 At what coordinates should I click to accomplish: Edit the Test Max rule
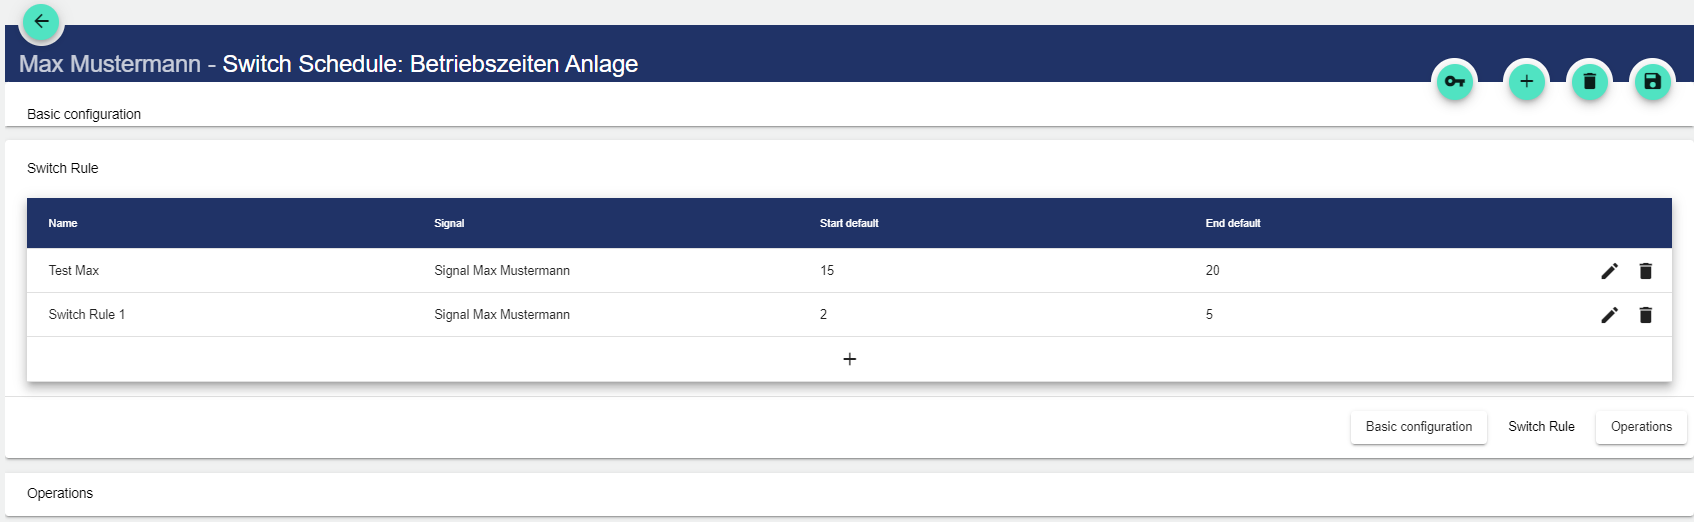[1609, 271]
